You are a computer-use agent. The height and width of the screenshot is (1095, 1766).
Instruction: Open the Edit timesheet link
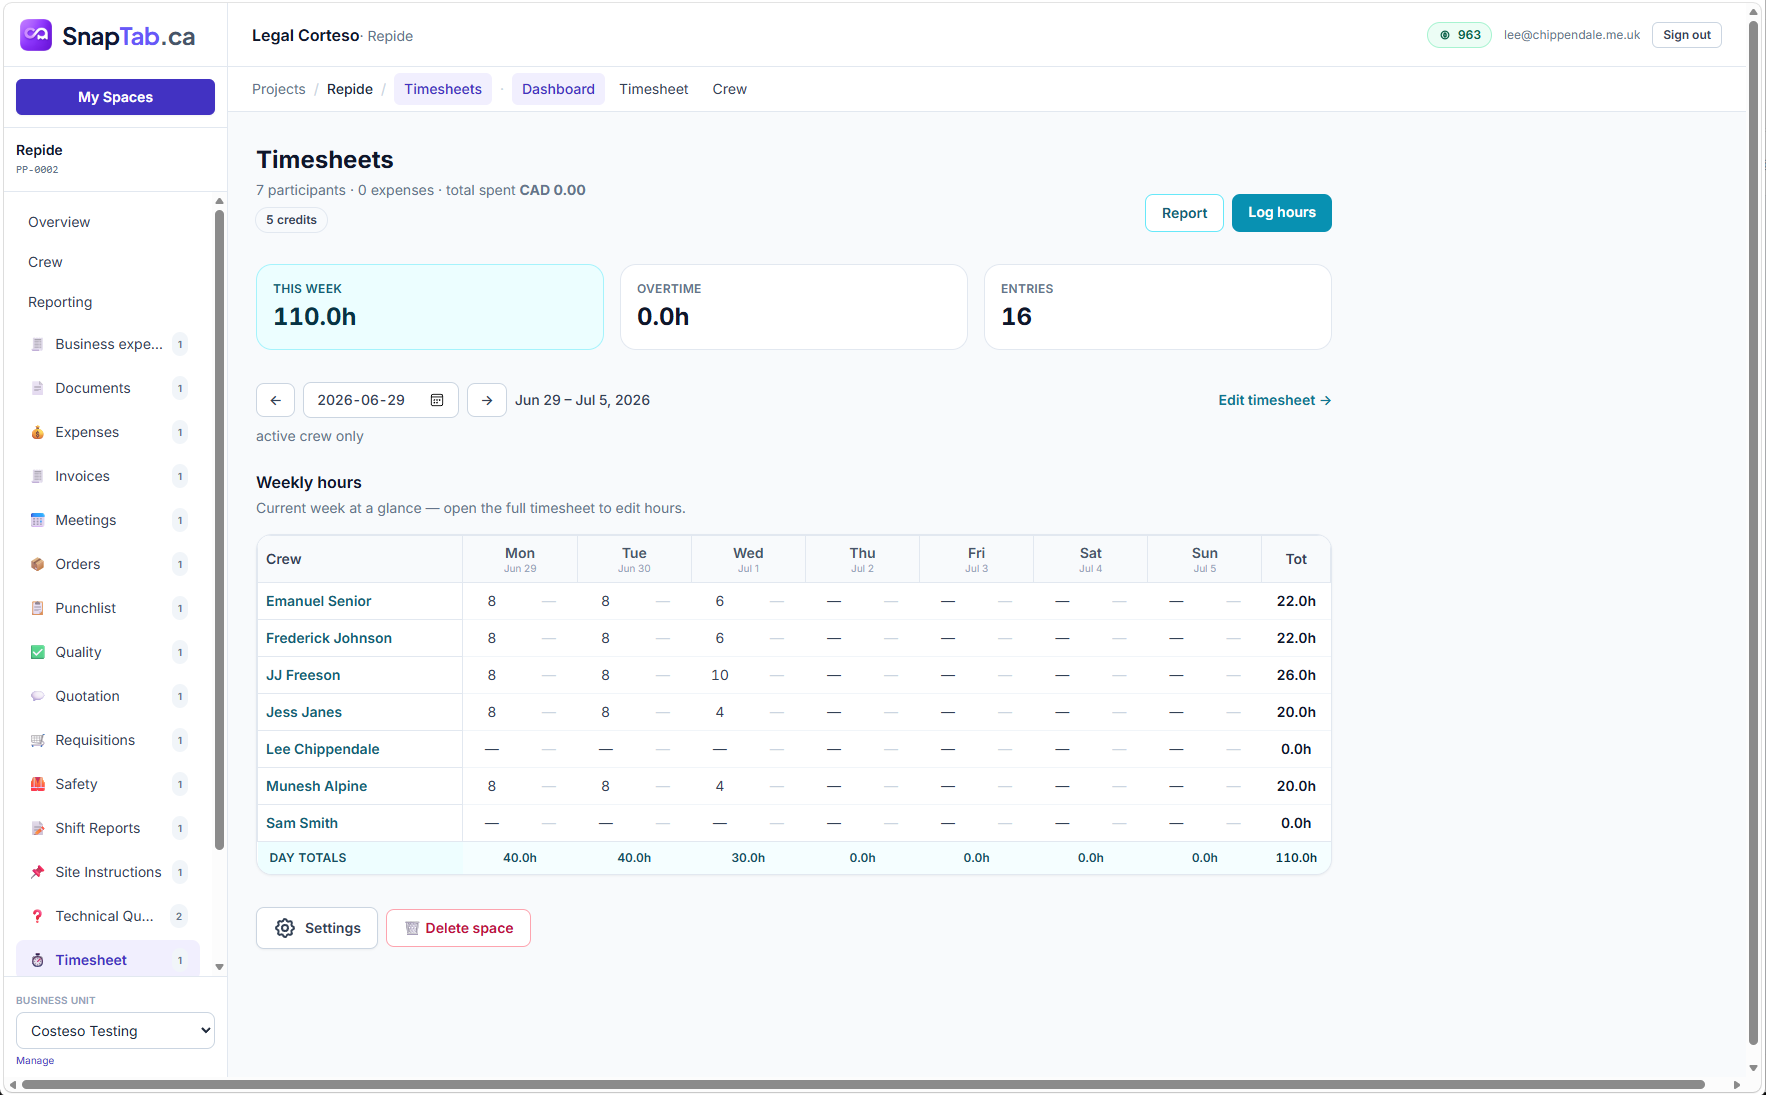point(1275,400)
